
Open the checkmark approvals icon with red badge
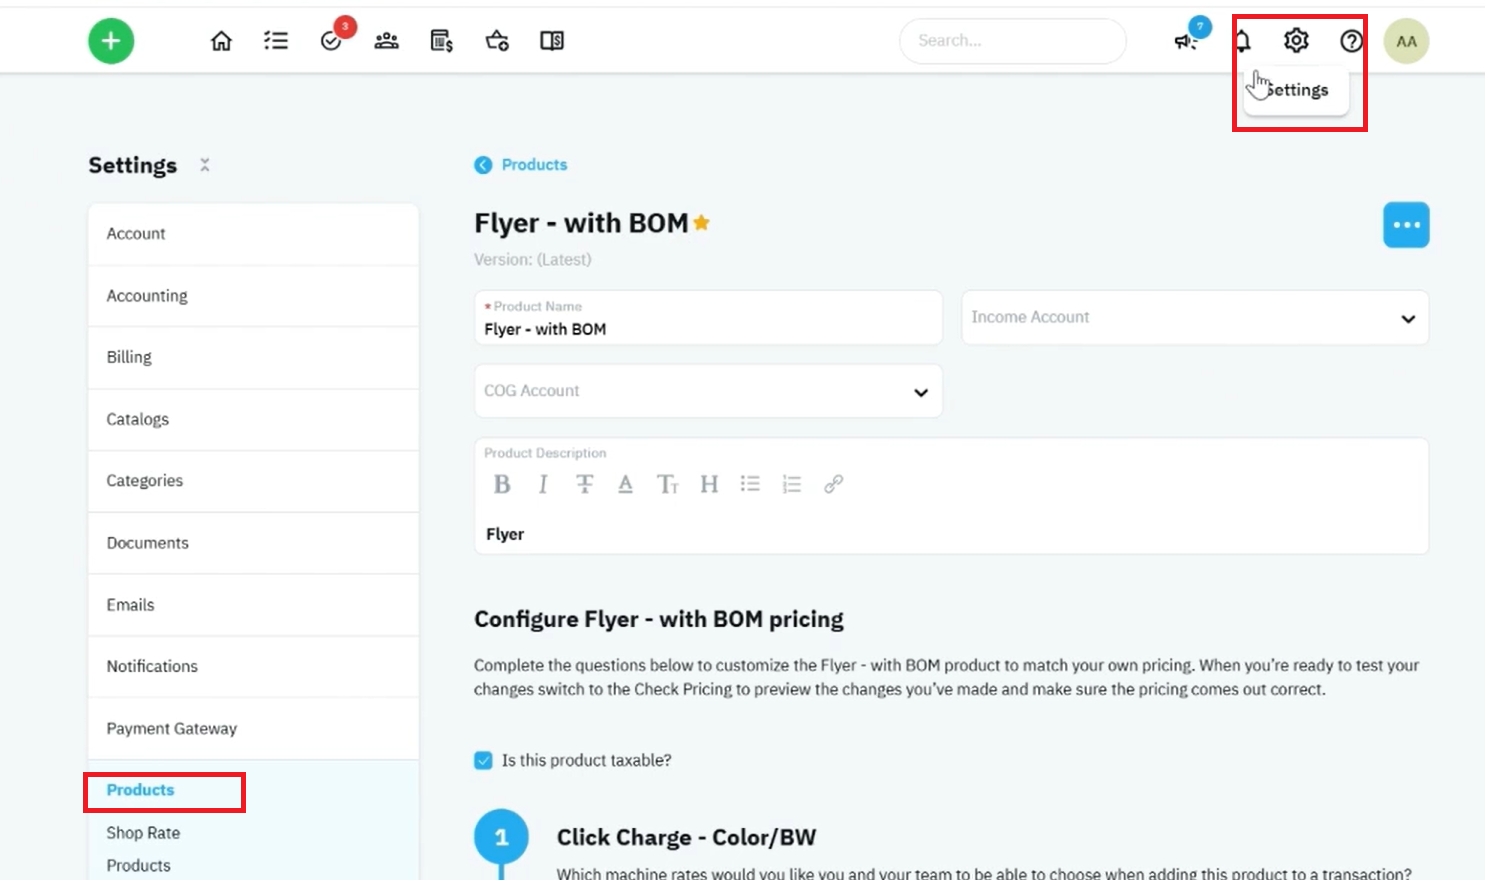coord(332,41)
